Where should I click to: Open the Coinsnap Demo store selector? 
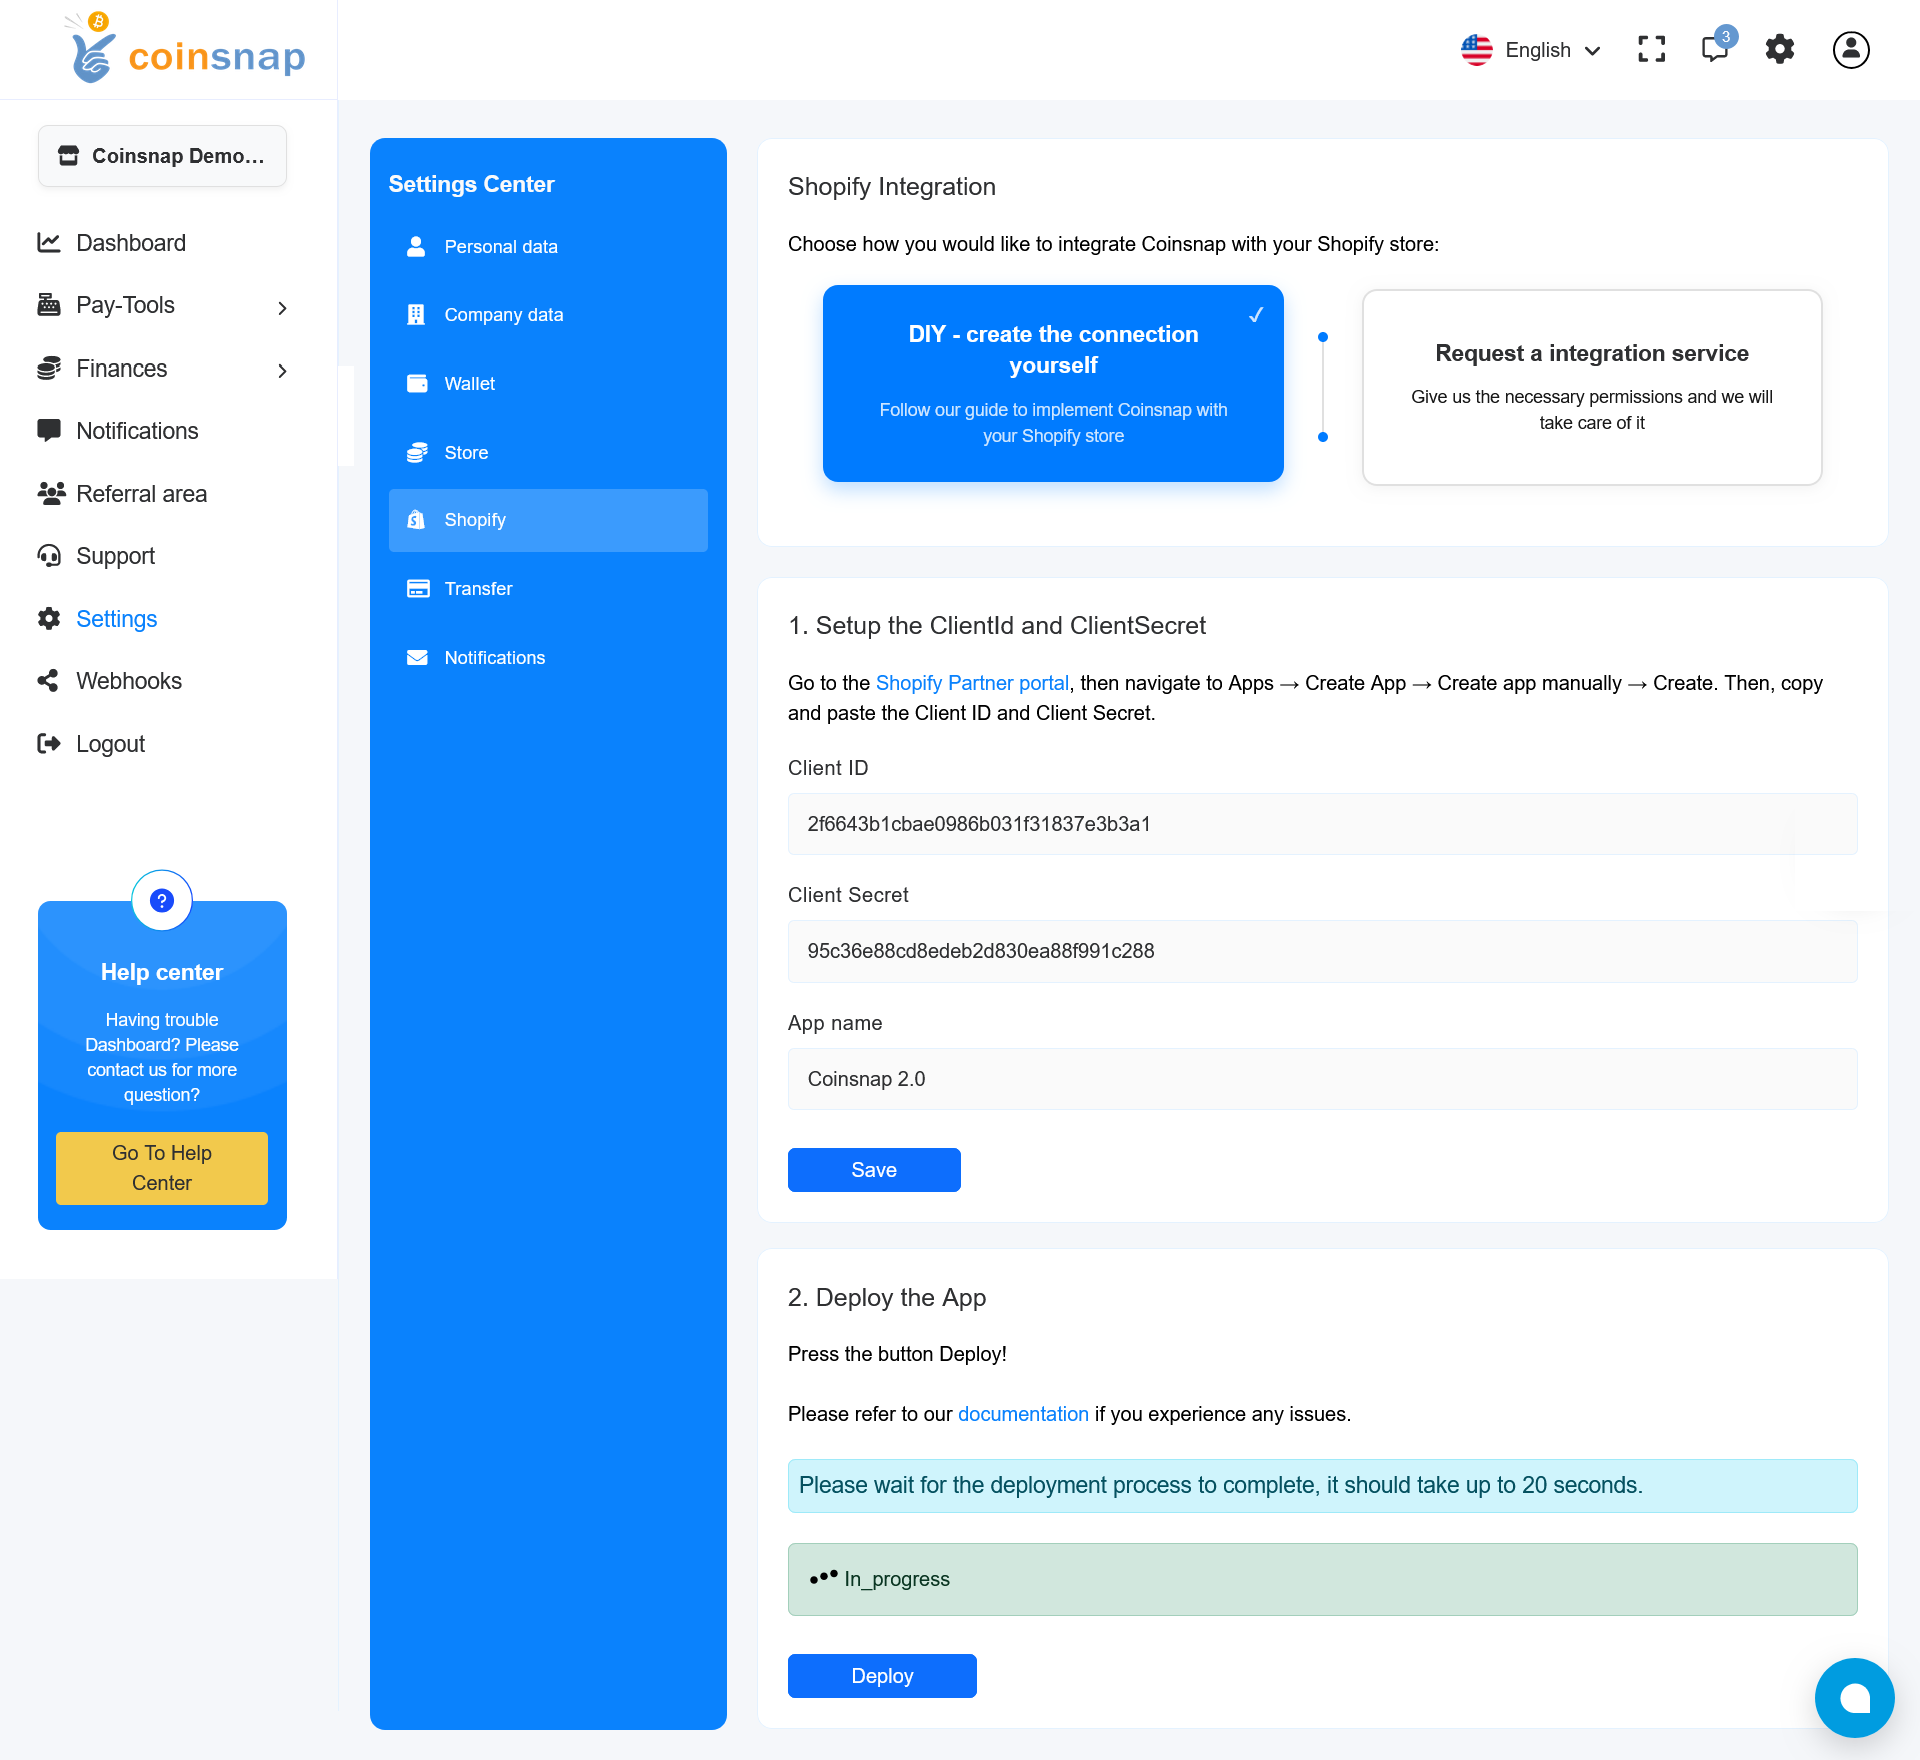click(x=162, y=156)
